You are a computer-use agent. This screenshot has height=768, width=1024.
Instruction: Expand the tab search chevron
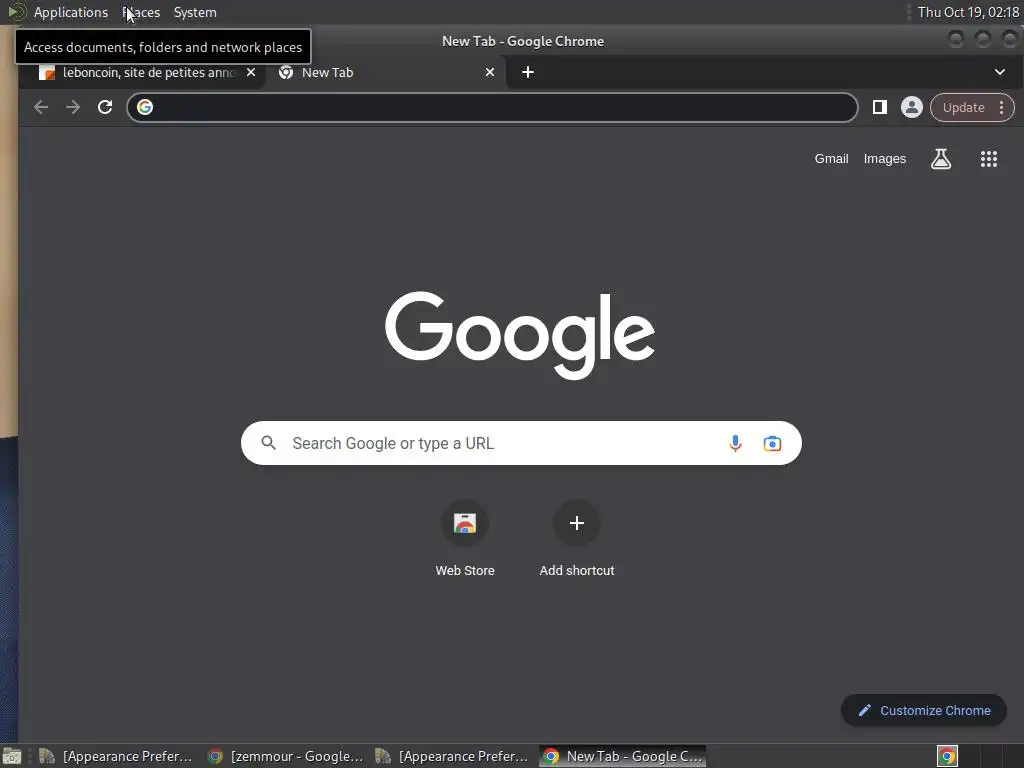tap(999, 72)
